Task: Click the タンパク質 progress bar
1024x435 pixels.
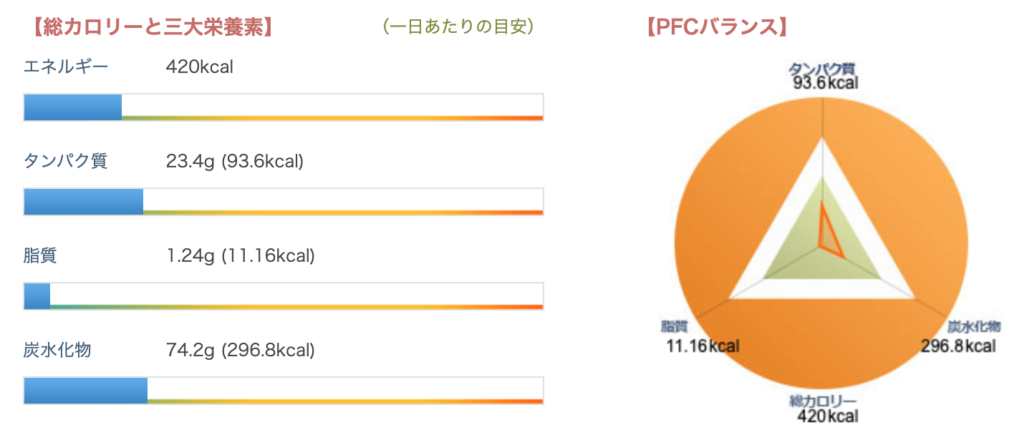Action: click(x=283, y=201)
